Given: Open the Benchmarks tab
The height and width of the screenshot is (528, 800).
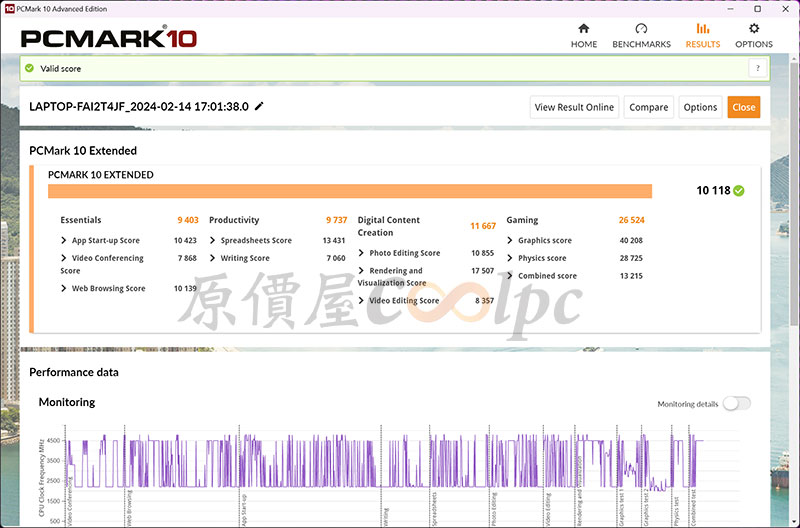Looking at the screenshot, I should 641,36.
